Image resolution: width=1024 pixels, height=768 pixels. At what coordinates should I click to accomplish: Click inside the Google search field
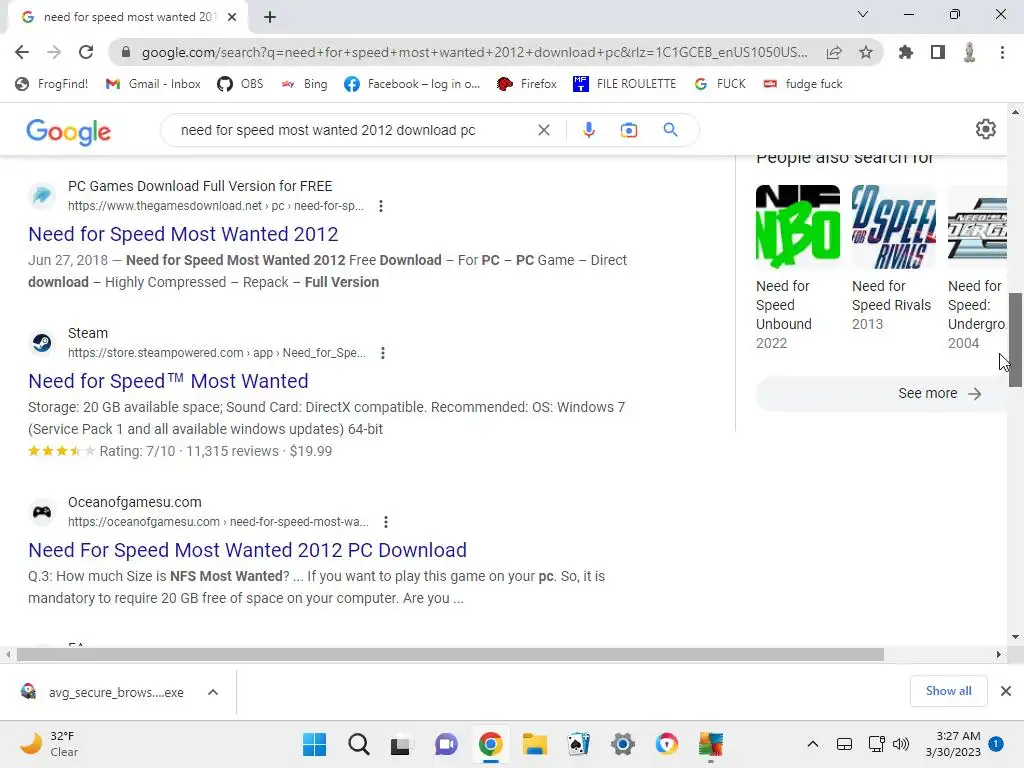click(353, 130)
